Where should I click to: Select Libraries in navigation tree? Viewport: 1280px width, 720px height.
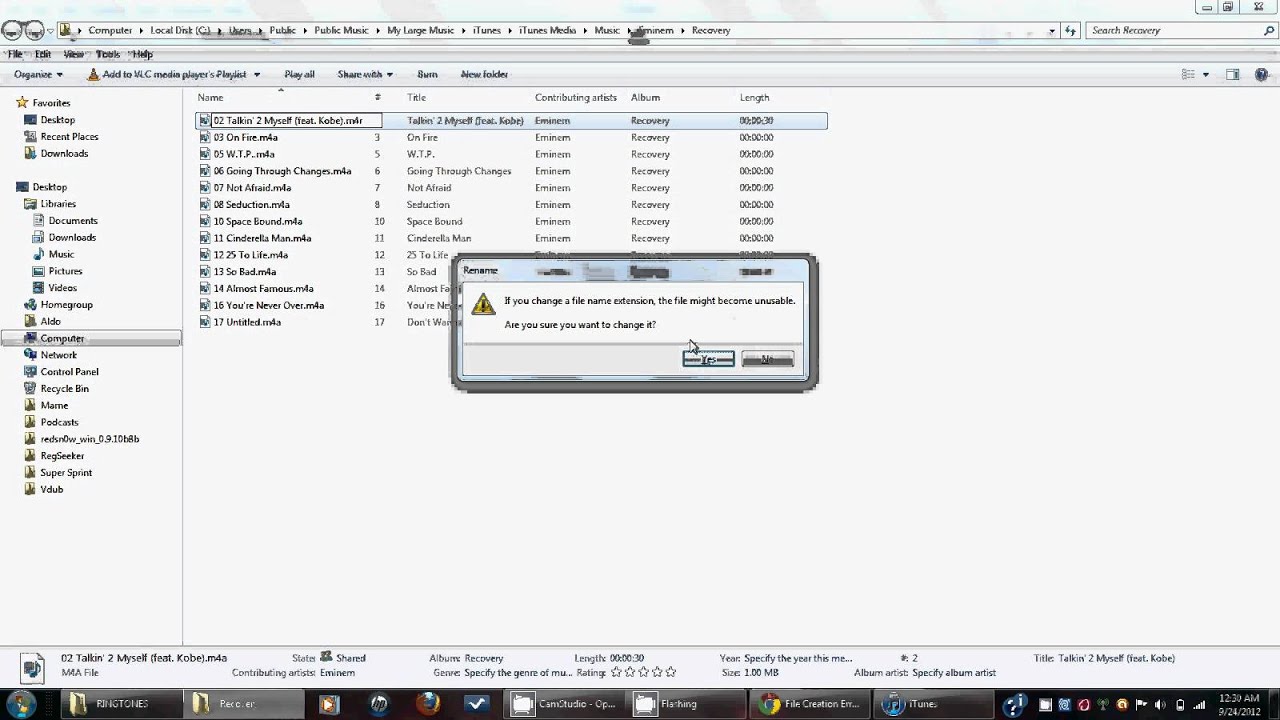[58, 204]
